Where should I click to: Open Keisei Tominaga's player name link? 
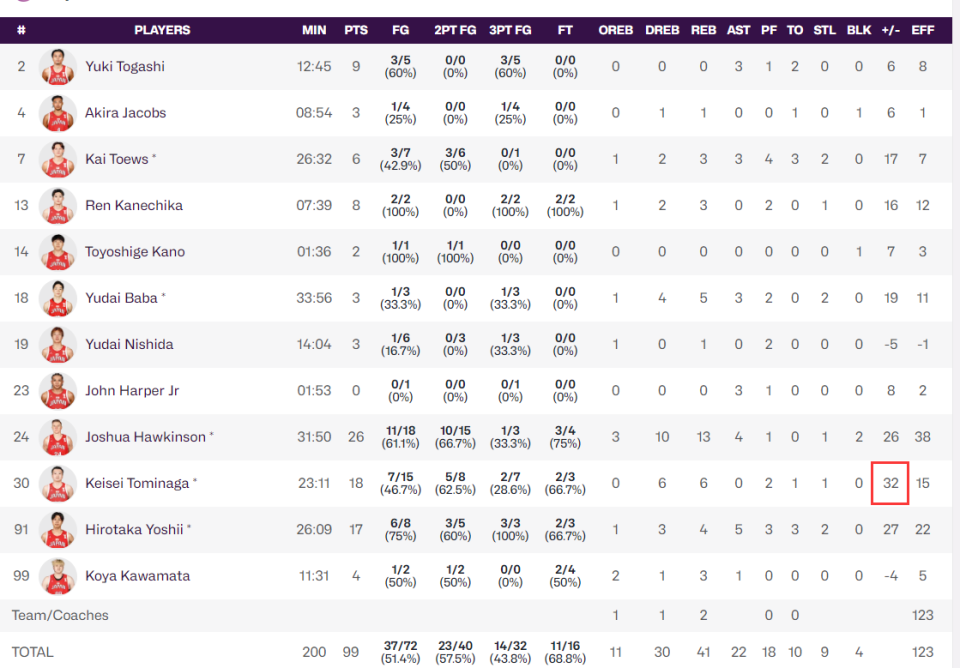(137, 483)
